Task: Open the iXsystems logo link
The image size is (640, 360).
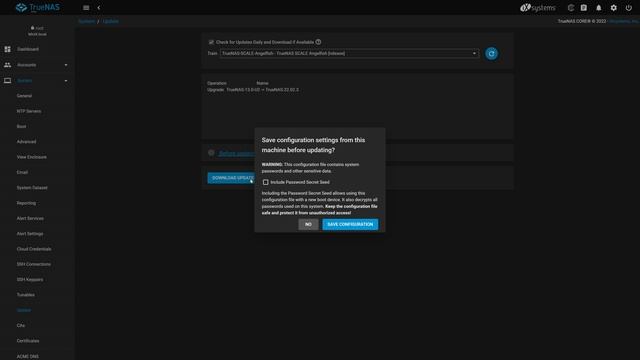Action: point(538,8)
